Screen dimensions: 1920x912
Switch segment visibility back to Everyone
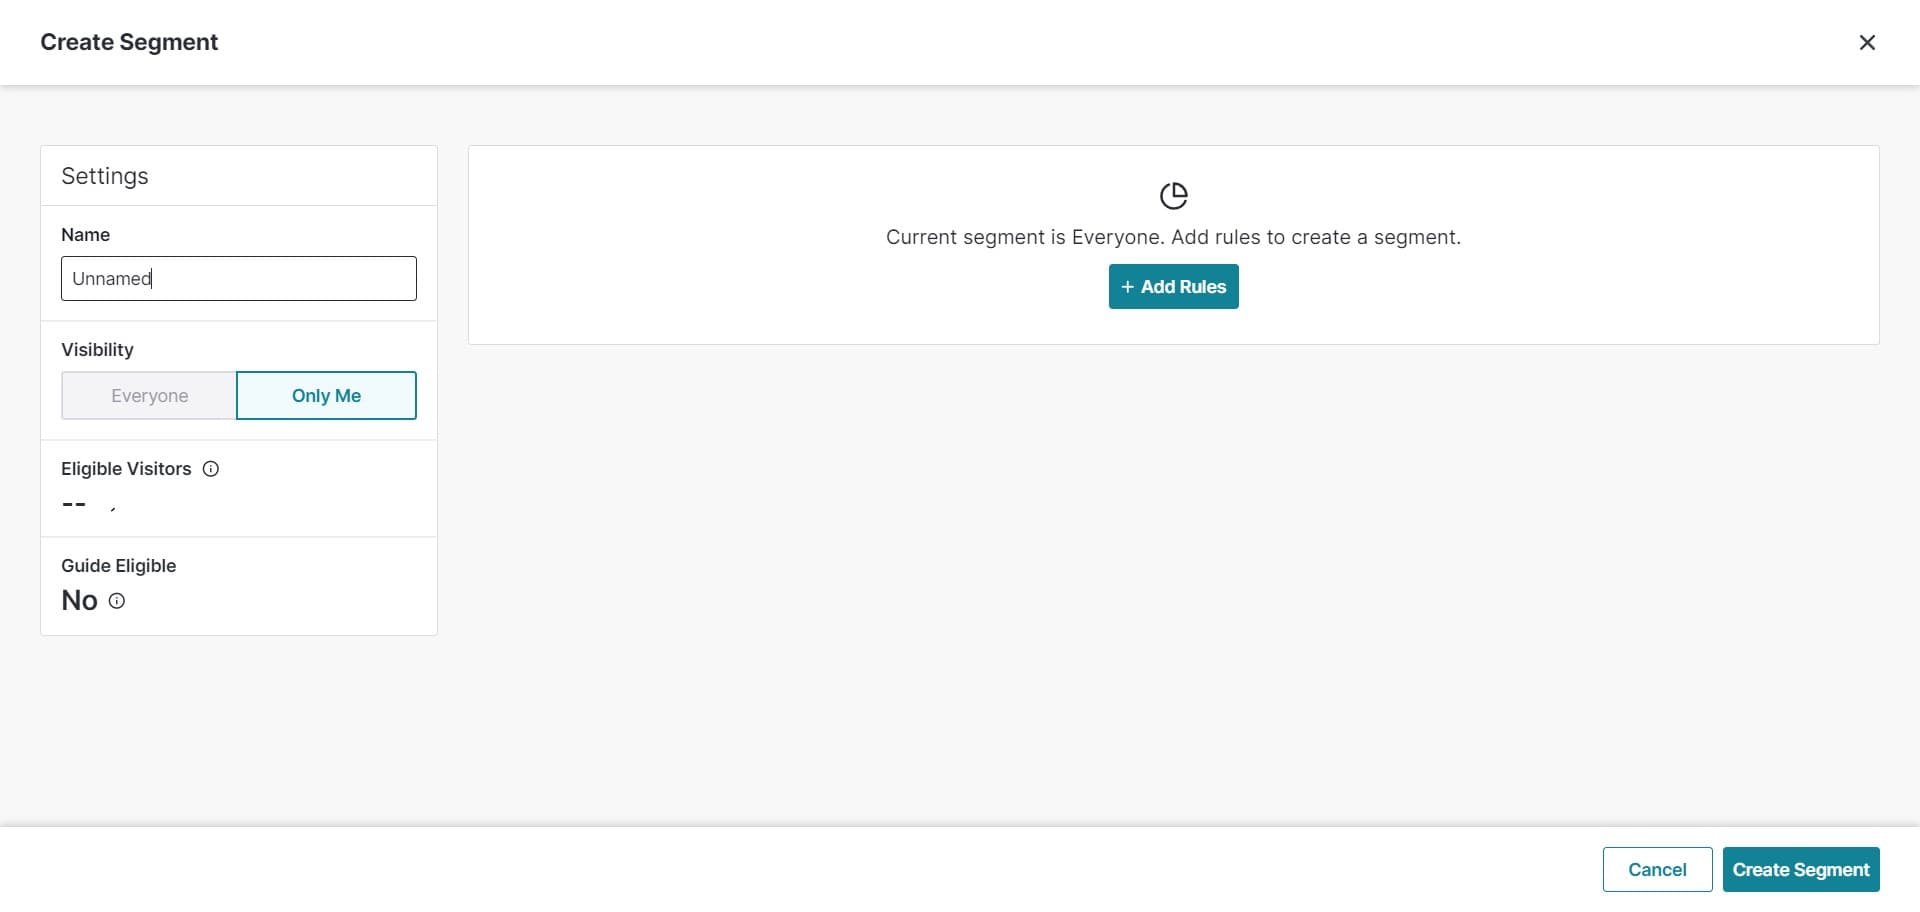(x=148, y=395)
